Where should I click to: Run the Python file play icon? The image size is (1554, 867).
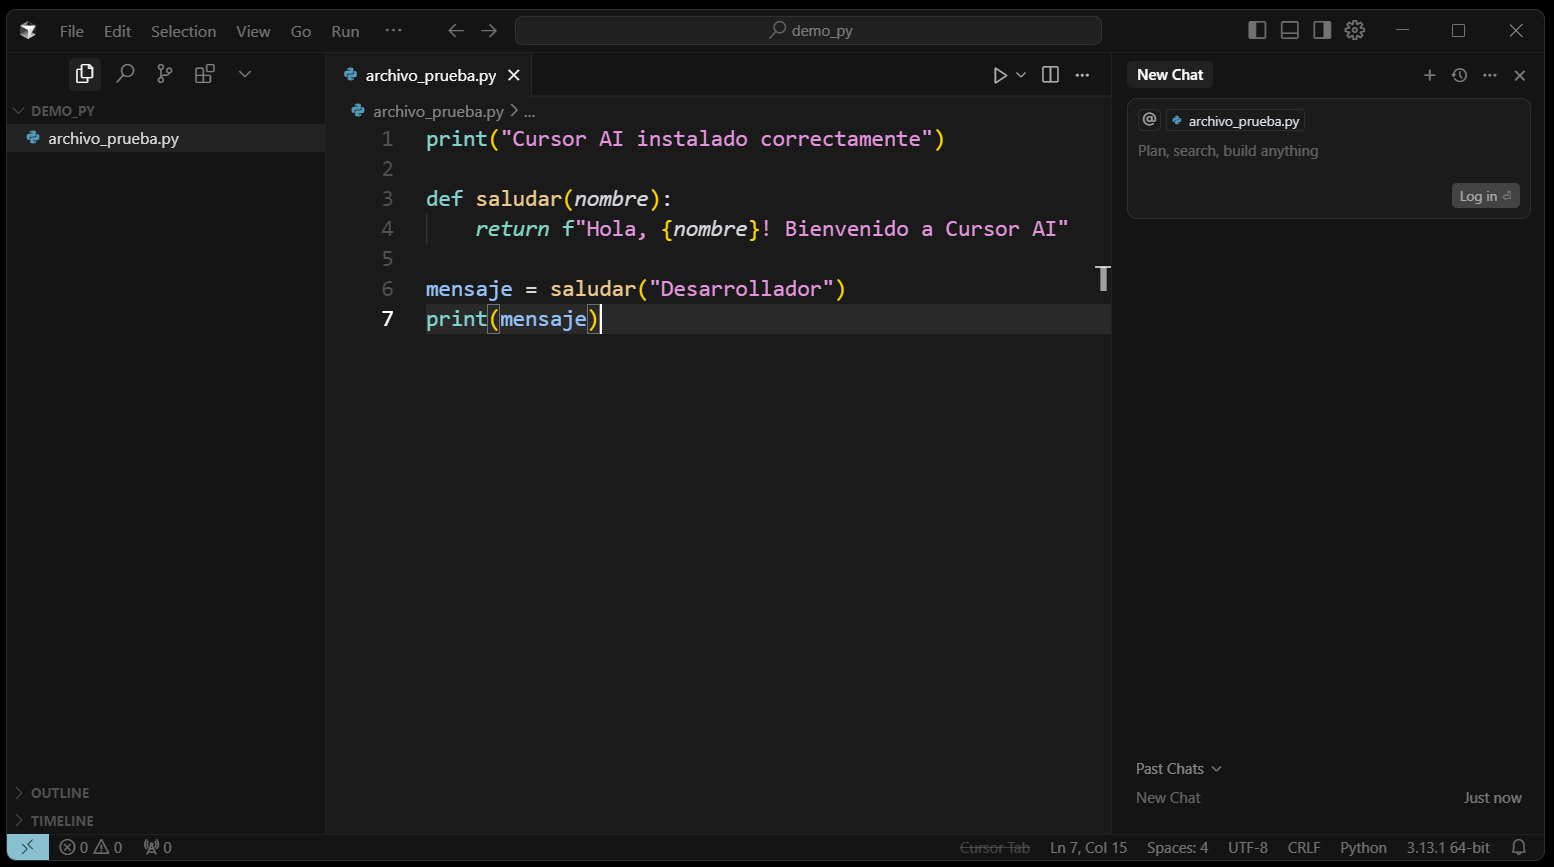(999, 75)
